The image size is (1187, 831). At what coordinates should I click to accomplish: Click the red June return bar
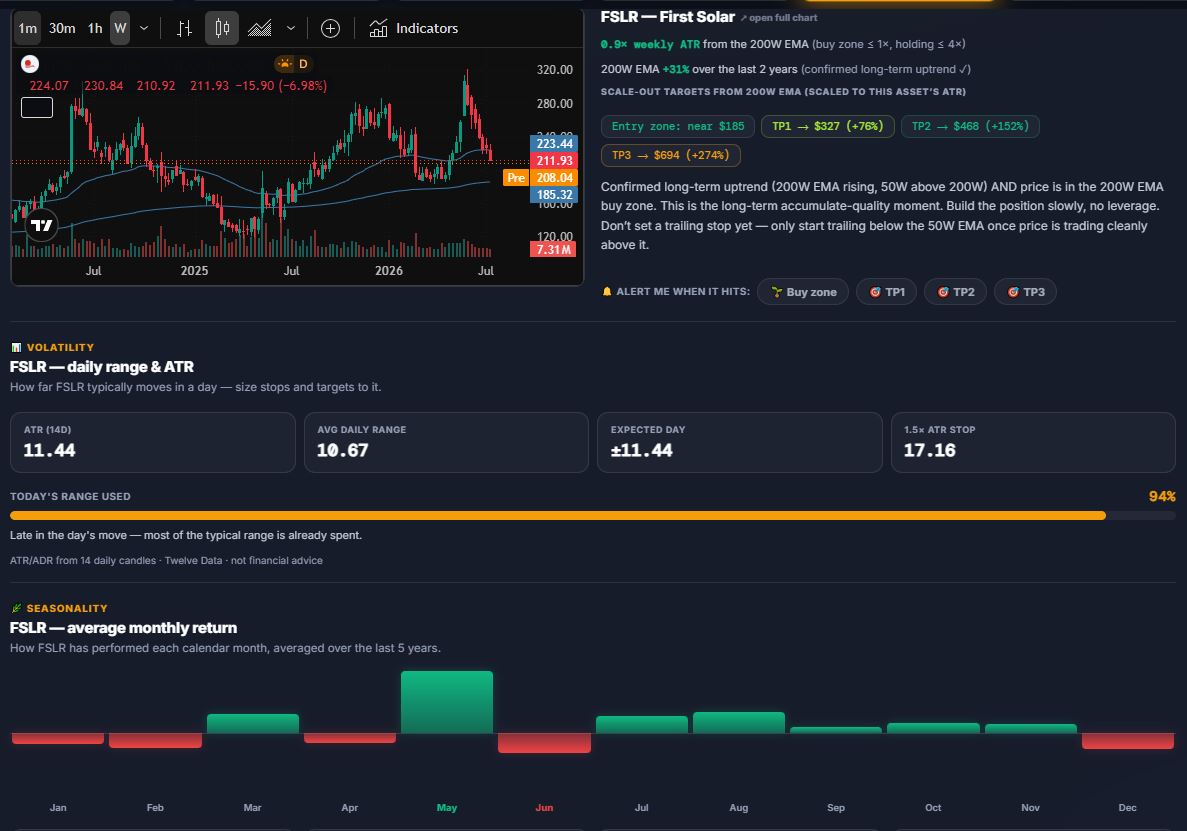click(544, 742)
